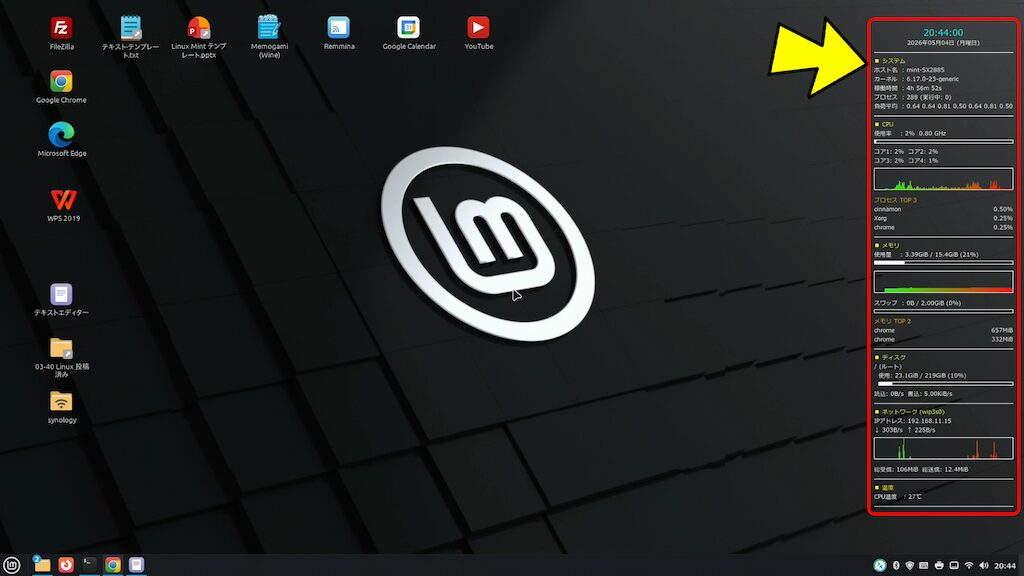Switch to Chrome in the taskbar
Viewport: 1024px width, 576px height.
113,565
